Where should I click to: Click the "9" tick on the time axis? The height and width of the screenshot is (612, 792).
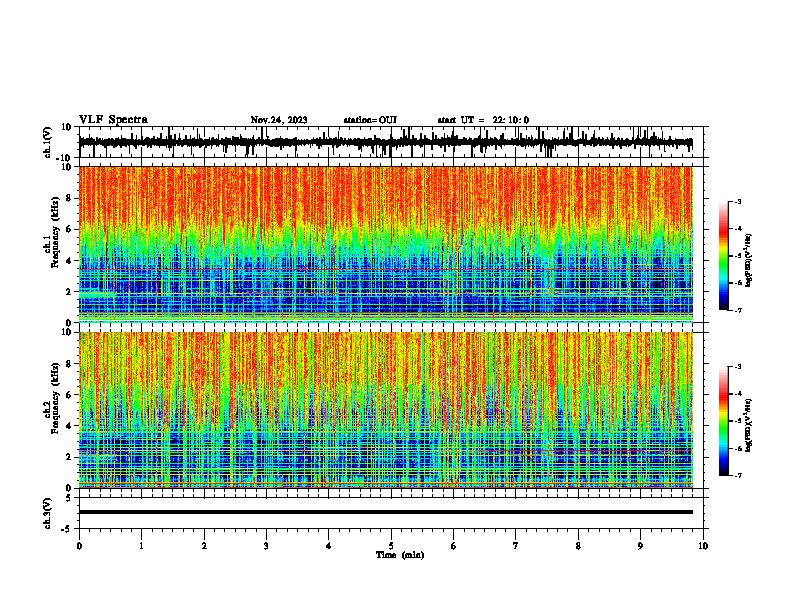[x=640, y=546]
